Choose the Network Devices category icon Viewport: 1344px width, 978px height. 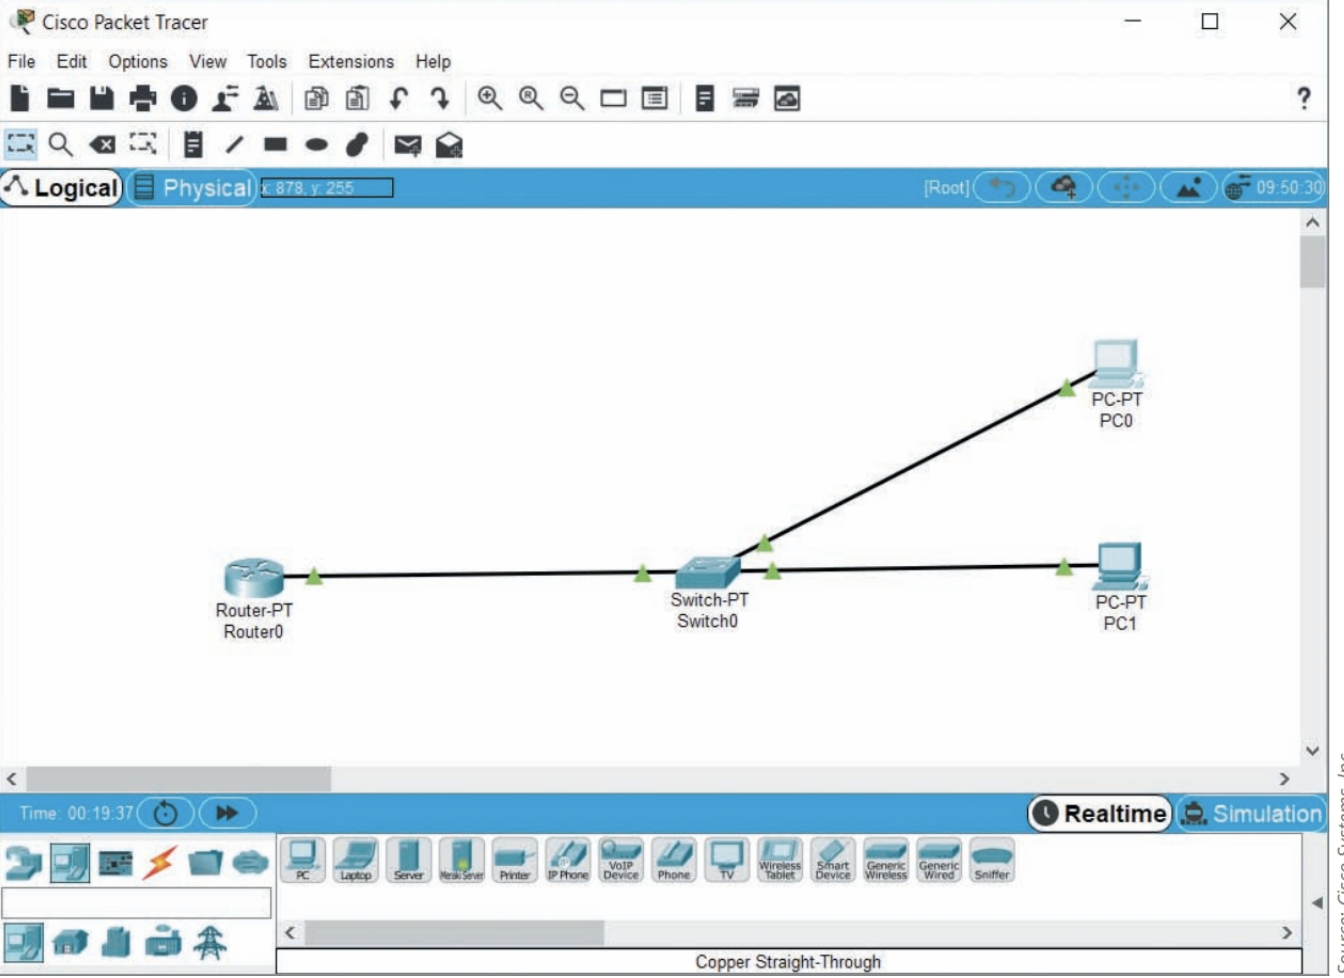pyautogui.click(x=22, y=862)
